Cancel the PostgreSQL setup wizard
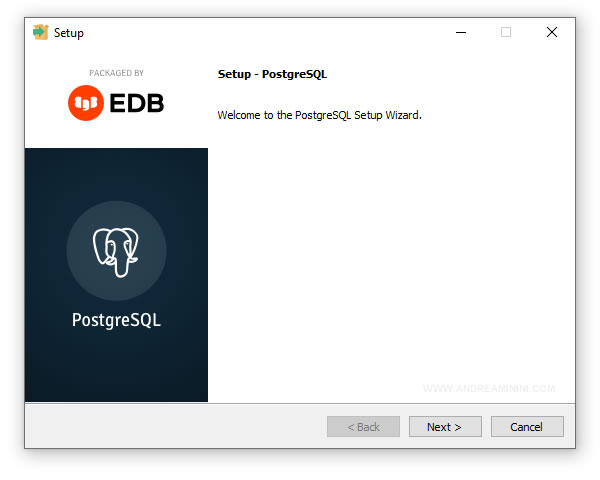Viewport: 600px width, 480px height. tap(527, 426)
